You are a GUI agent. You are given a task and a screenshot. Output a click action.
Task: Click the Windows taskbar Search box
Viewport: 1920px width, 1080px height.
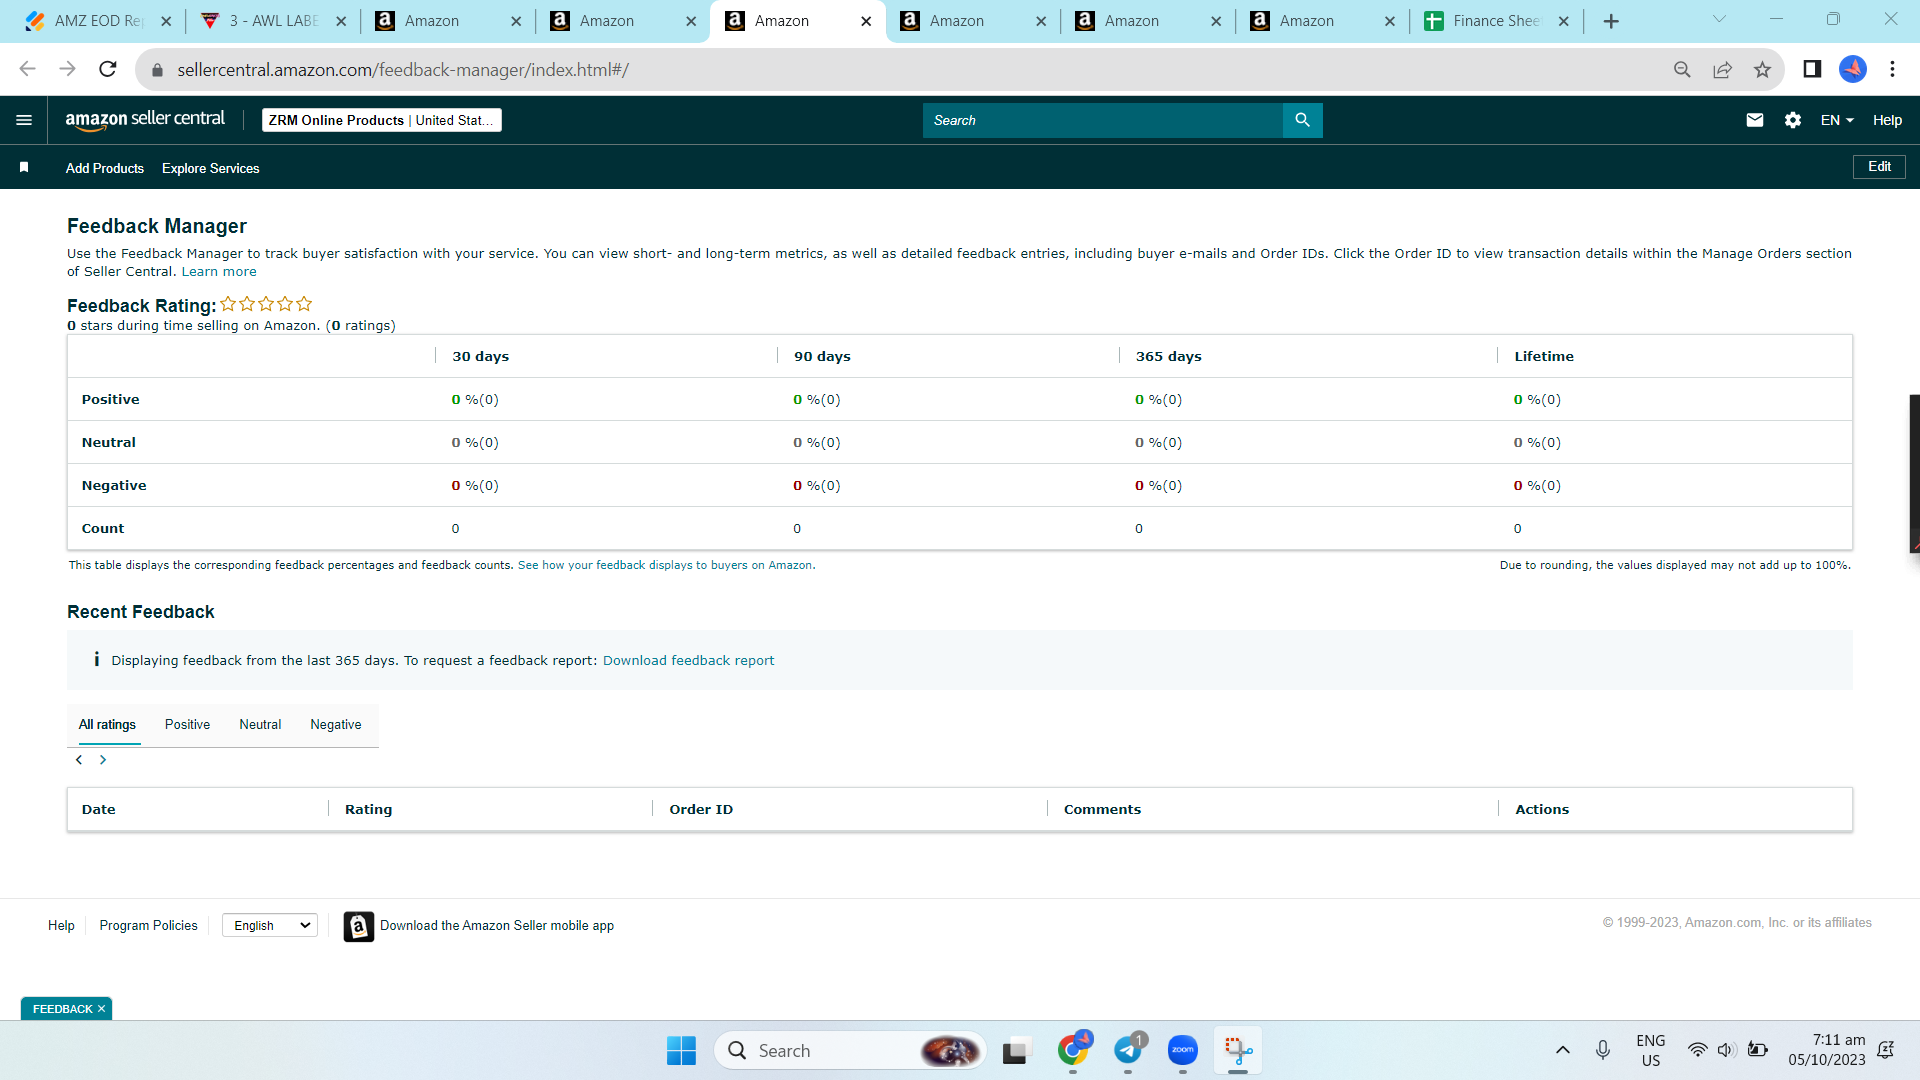click(x=850, y=1051)
